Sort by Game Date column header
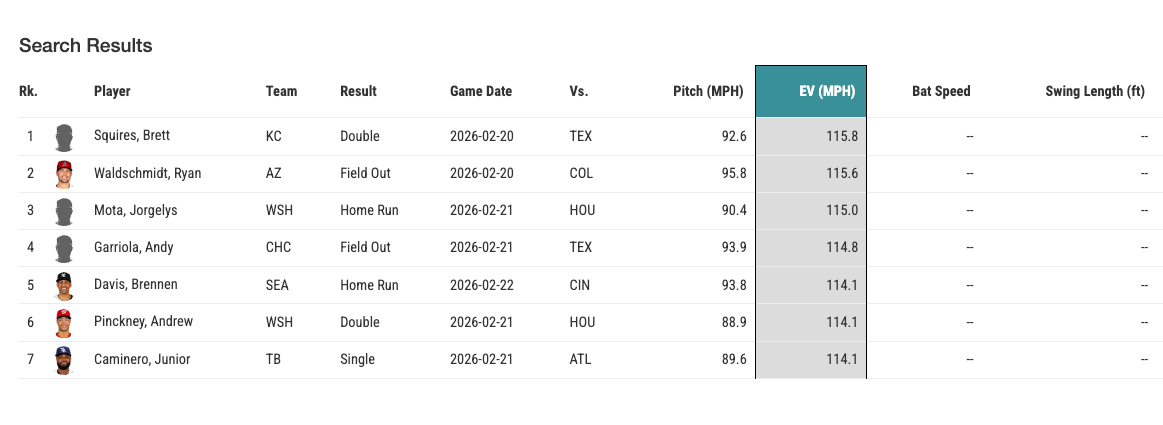Image resolution: width=1163 pixels, height=425 pixels. pos(481,91)
